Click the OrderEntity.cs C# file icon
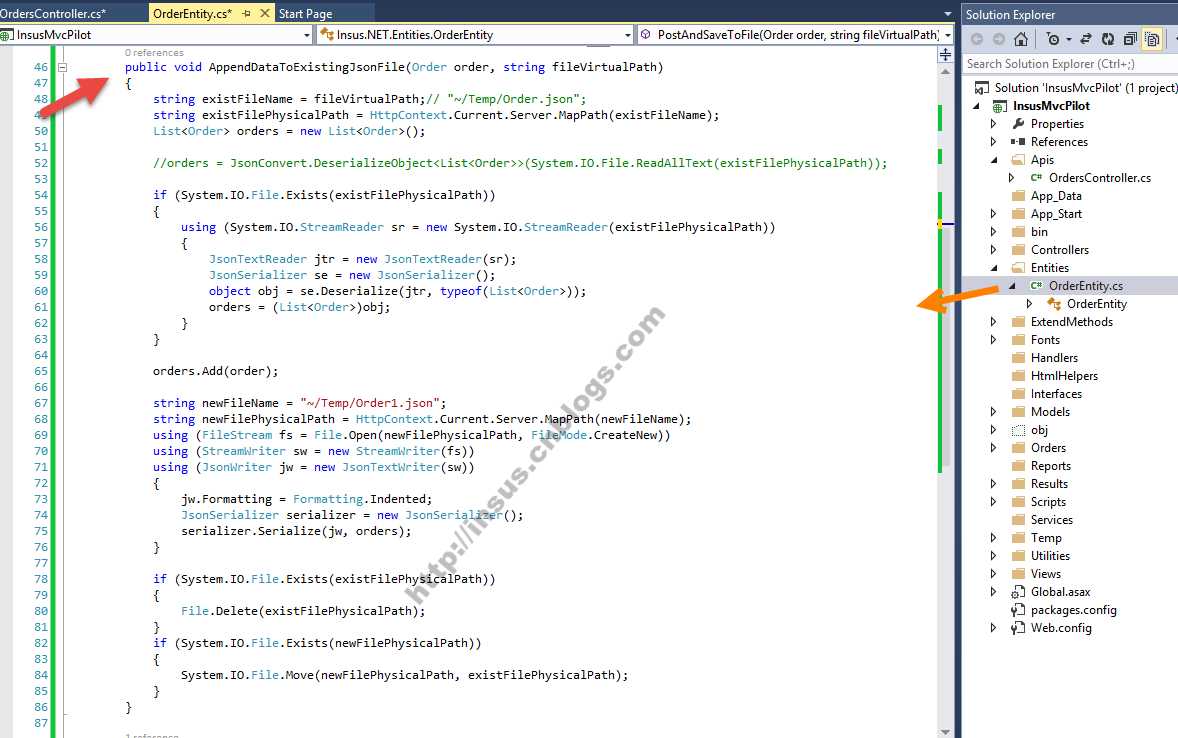Viewport: 1178px width, 738px height. pos(1036,286)
